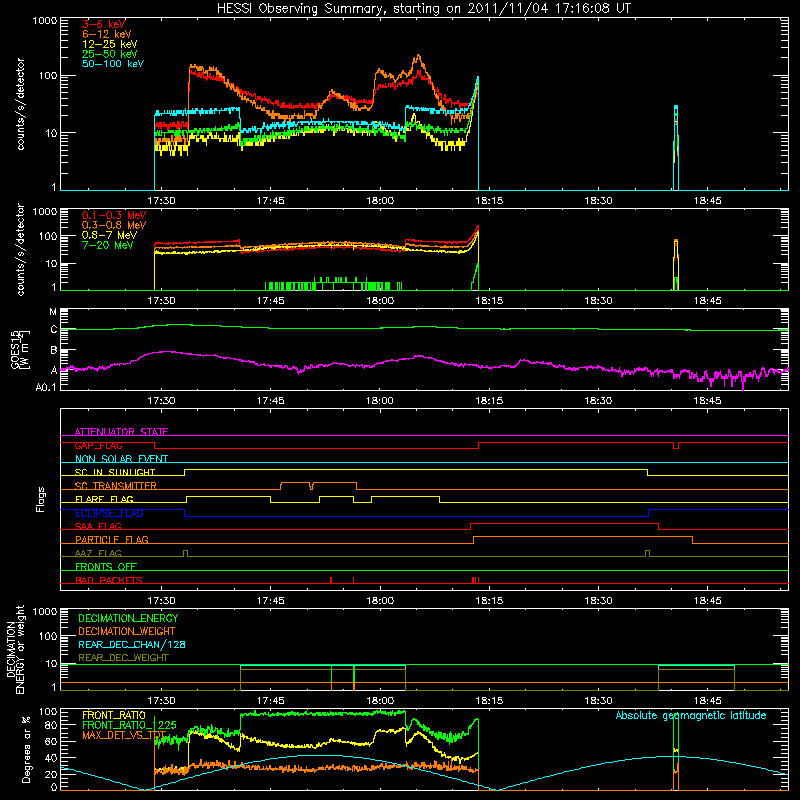Select the NON_SOLAR_EVENT flag label
Viewport: 800px width, 800px height.
121,459
